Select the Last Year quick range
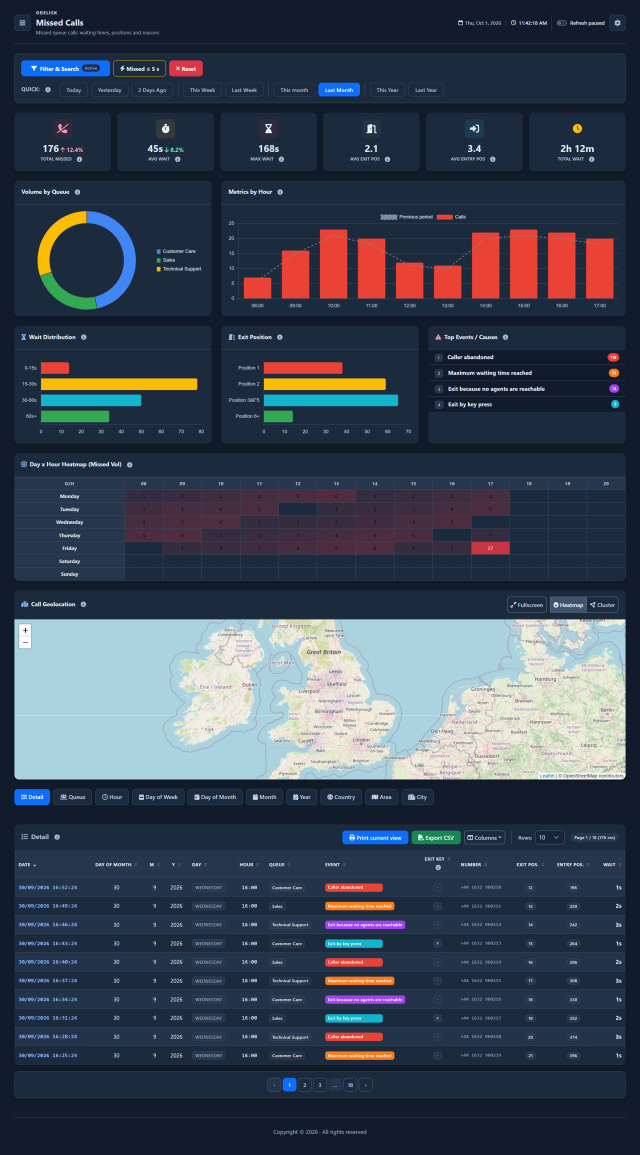Viewport: 640px width, 1155px height. [426, 90]
